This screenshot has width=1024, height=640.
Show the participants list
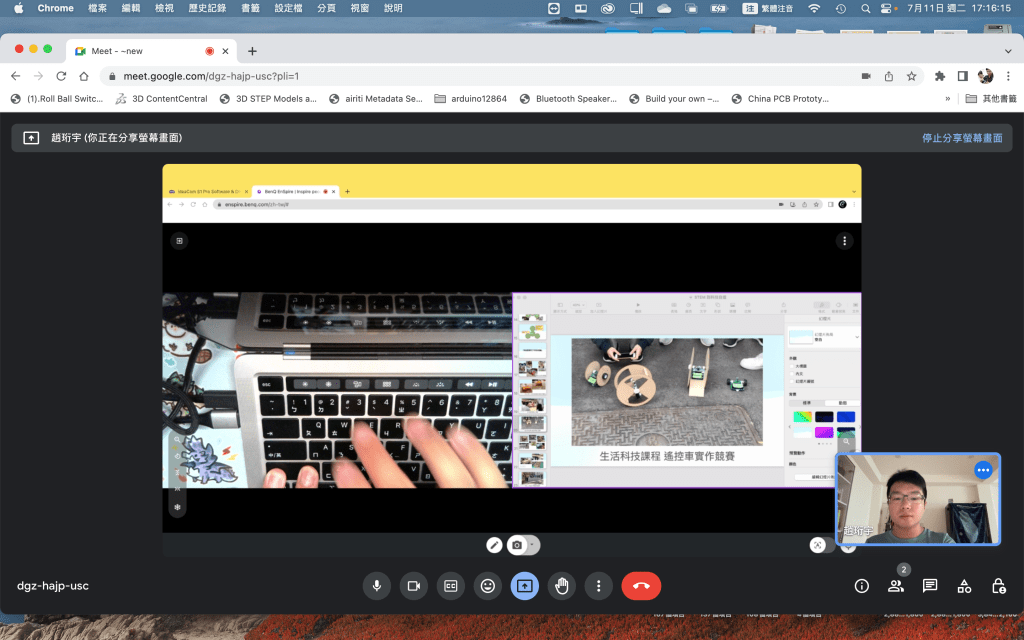(x=895, y=586)
